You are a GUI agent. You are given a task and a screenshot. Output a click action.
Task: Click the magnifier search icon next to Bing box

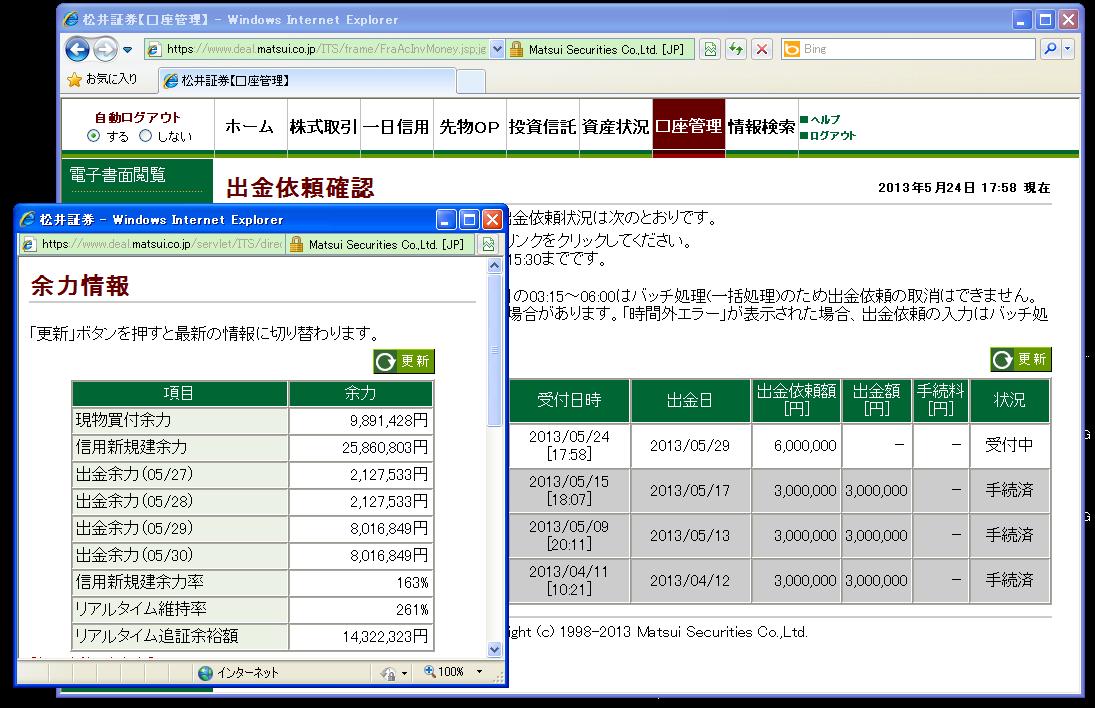[1050, 49]
